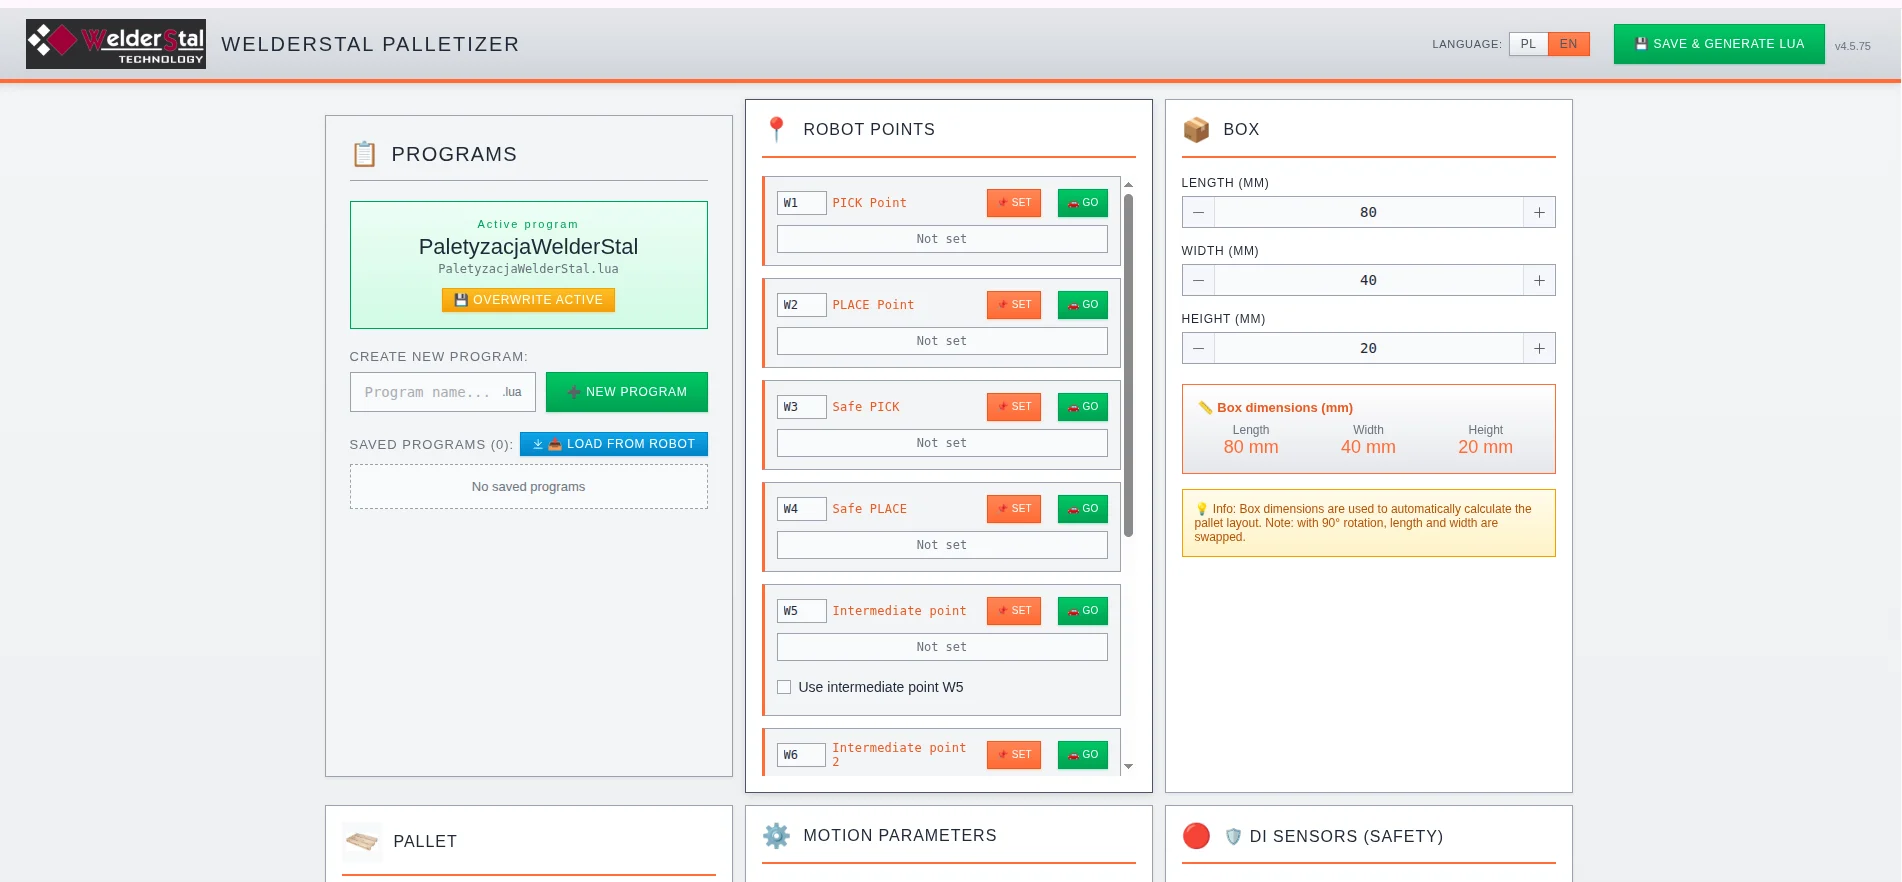The height and width of the screenshot is (882, 1902).
Task: Overwrite the active program
Action: tap(528, 300)
